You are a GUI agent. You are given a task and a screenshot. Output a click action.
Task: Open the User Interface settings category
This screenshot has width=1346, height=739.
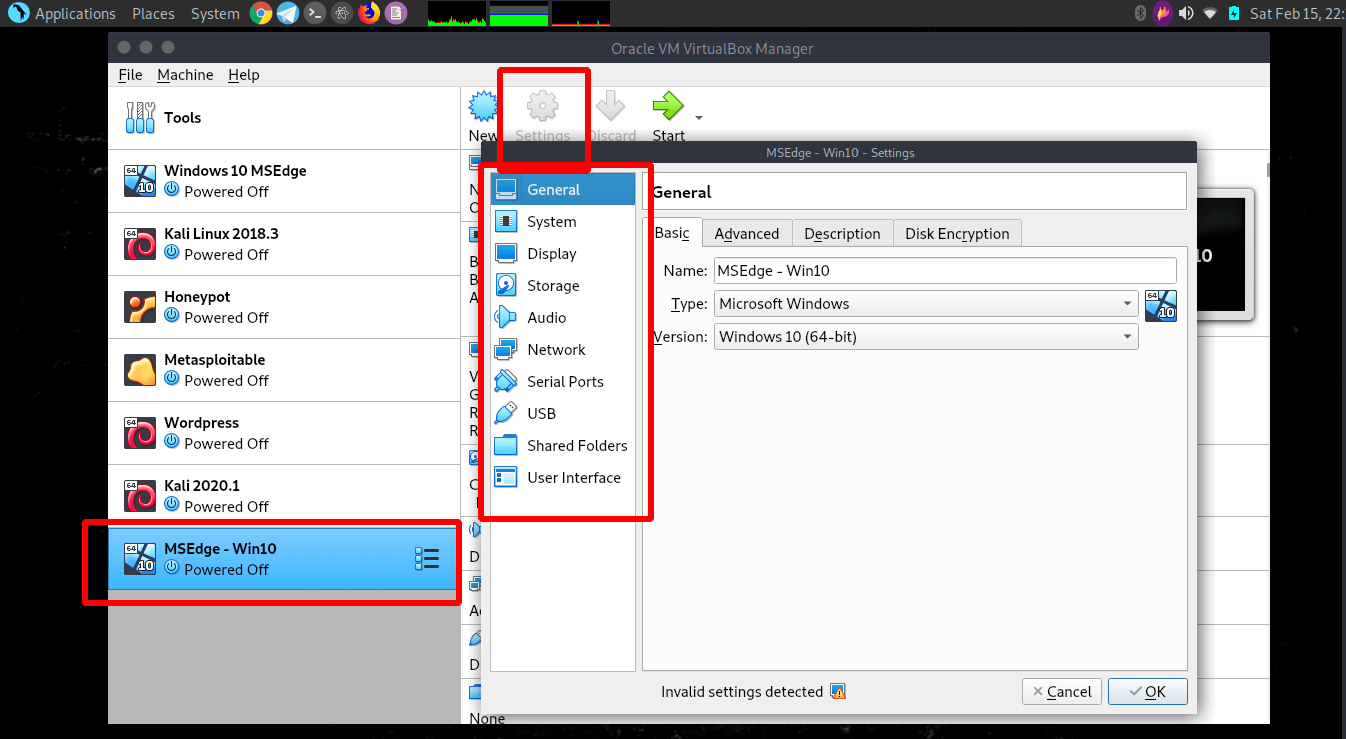pyautogui.click(x=563, y=477)
